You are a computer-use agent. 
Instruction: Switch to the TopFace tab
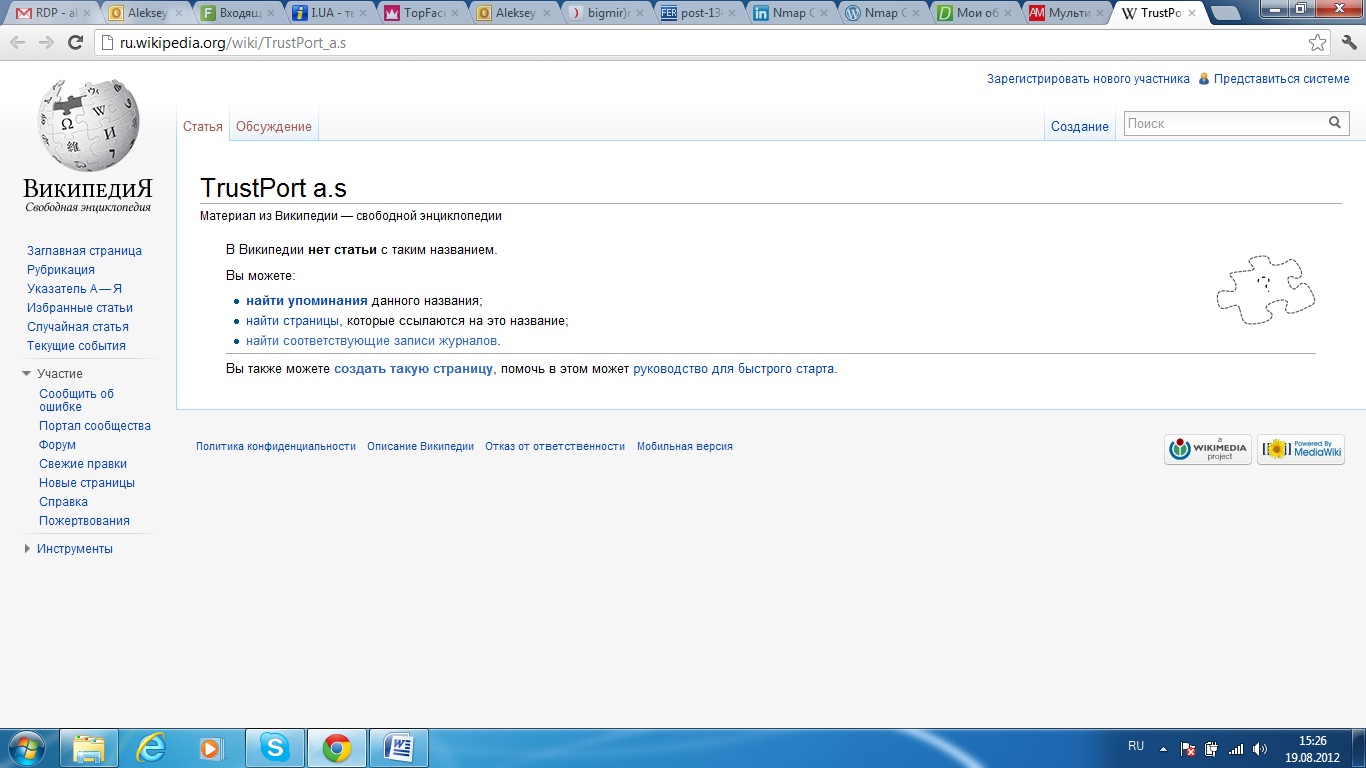click(x=422, y=14)
